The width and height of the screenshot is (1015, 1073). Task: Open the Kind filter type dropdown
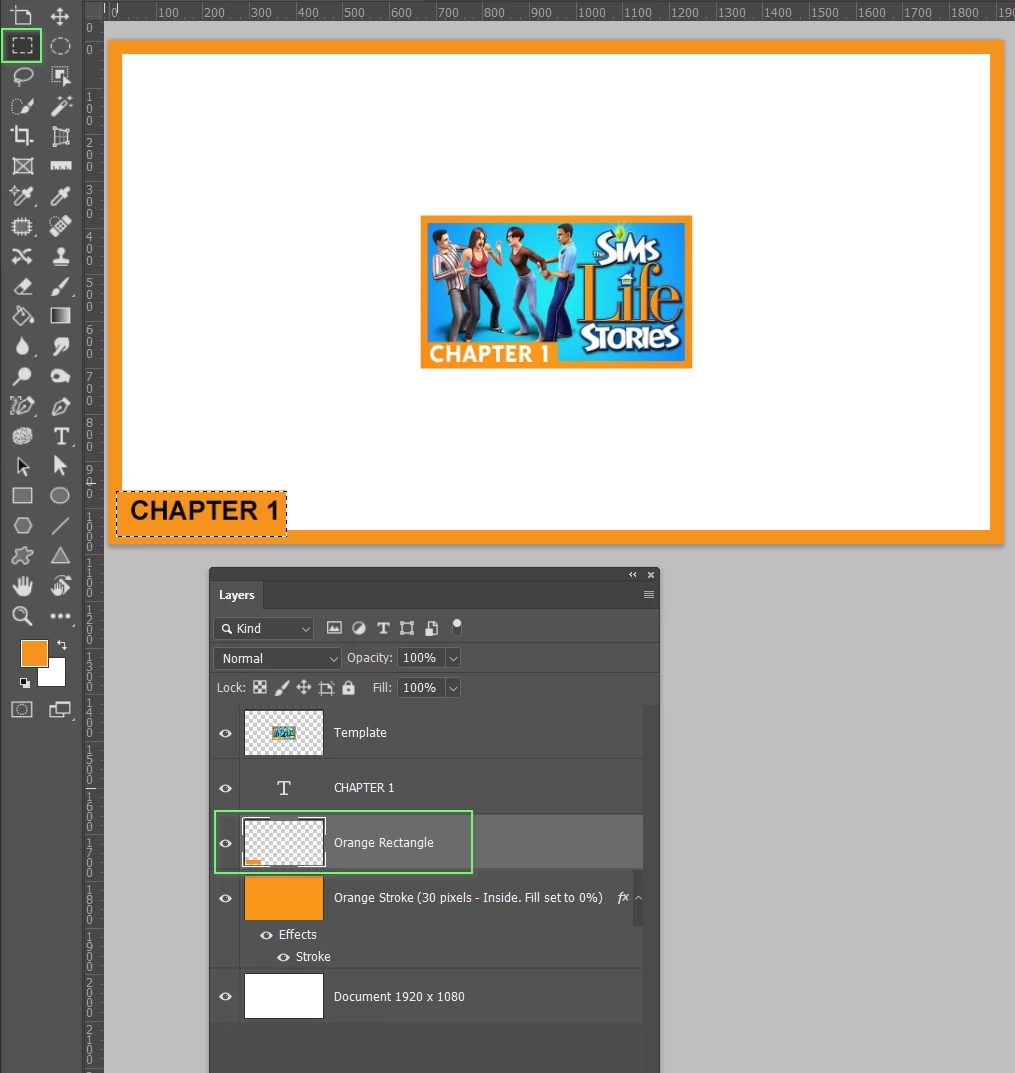tap(264, 628)
